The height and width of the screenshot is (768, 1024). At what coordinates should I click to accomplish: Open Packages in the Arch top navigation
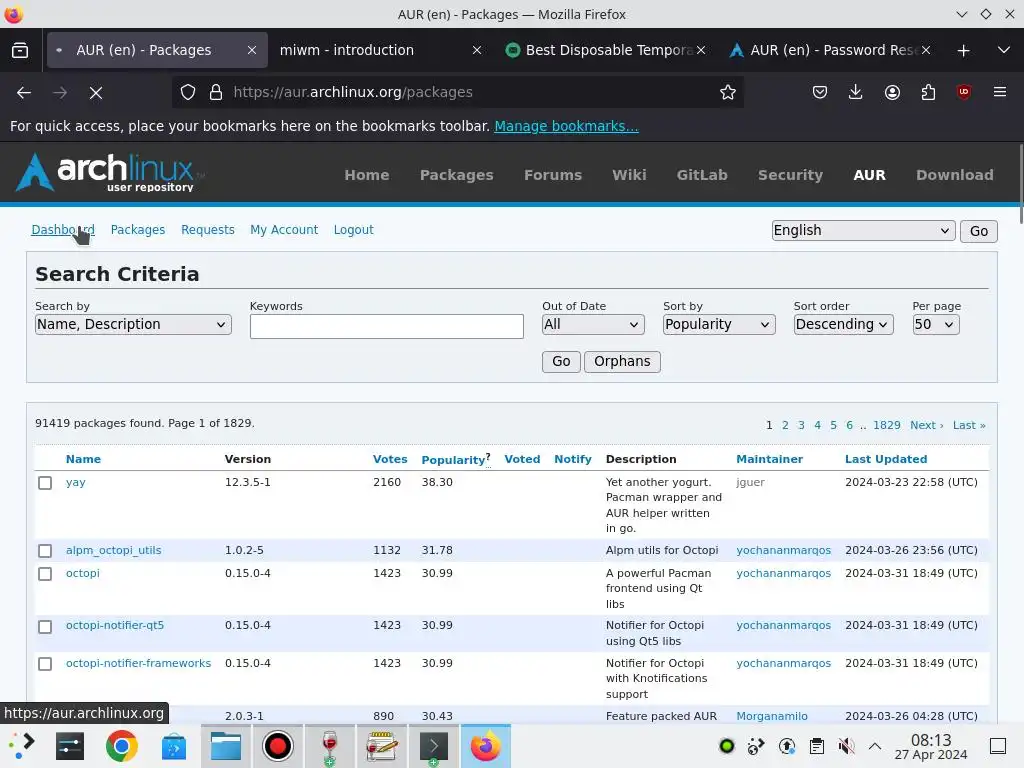pos(456,175)
